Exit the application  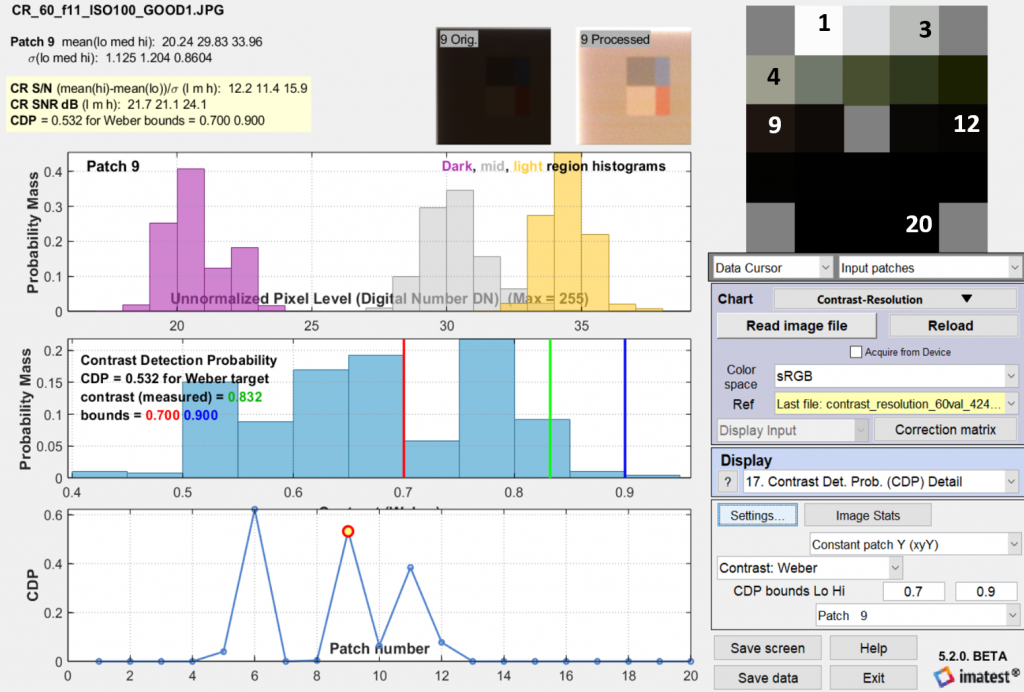(873, 678)
